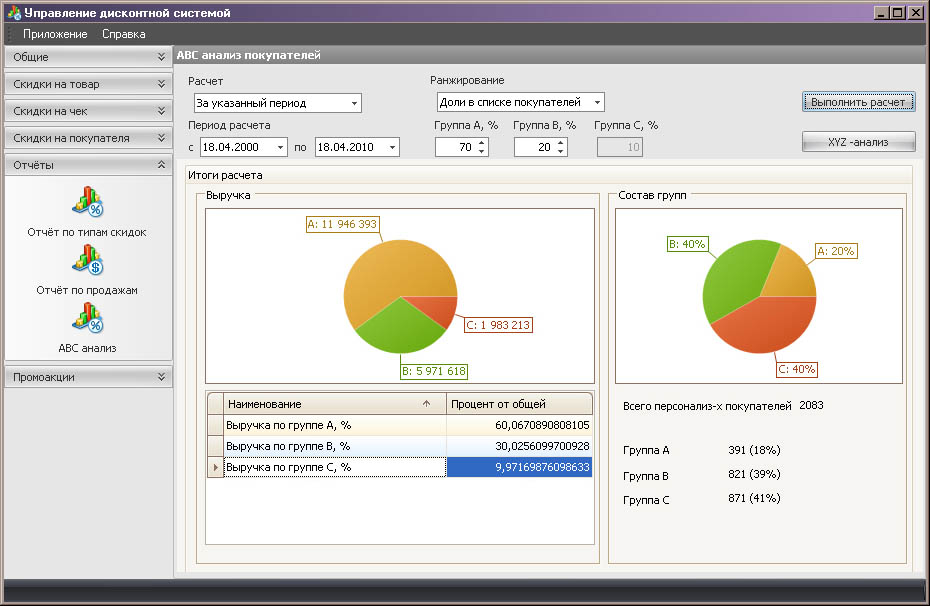The height and width of the screenshot is (606, 930).
Task: Expand the Общие sidebar section
Action: [88, 57]
